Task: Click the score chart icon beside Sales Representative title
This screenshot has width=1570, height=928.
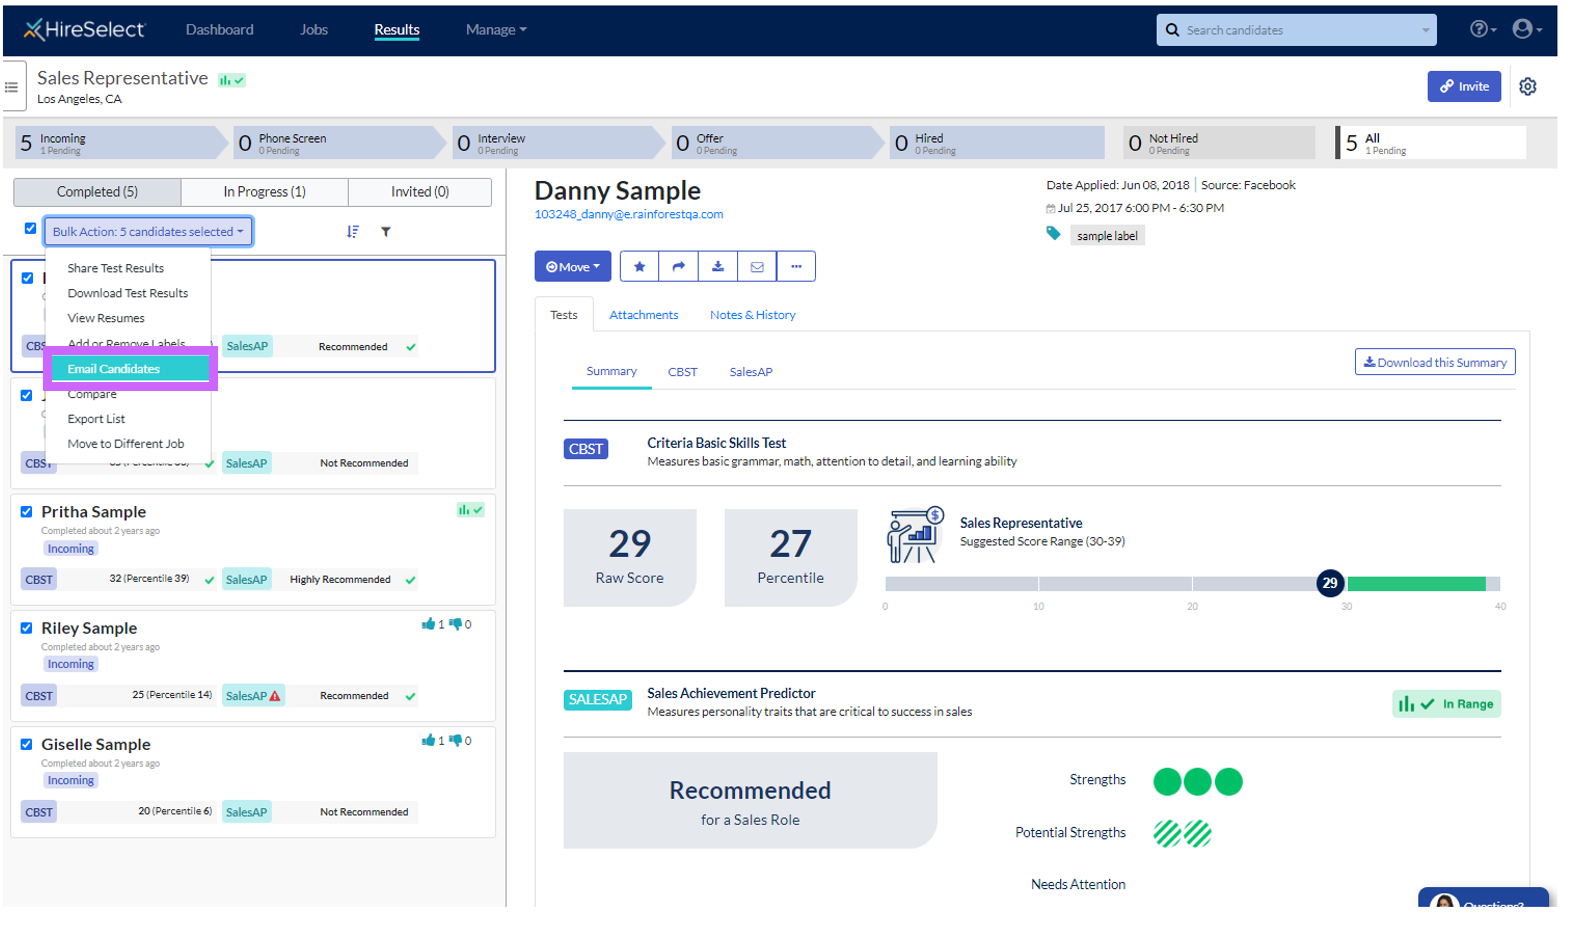Action: [232, 80]
